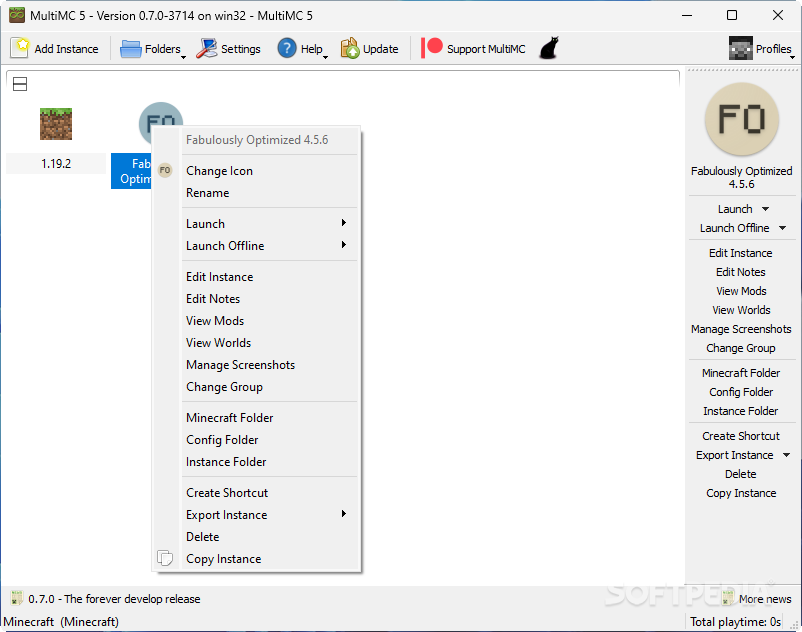Click Copy Instance in right sidebar

point(741,493)
